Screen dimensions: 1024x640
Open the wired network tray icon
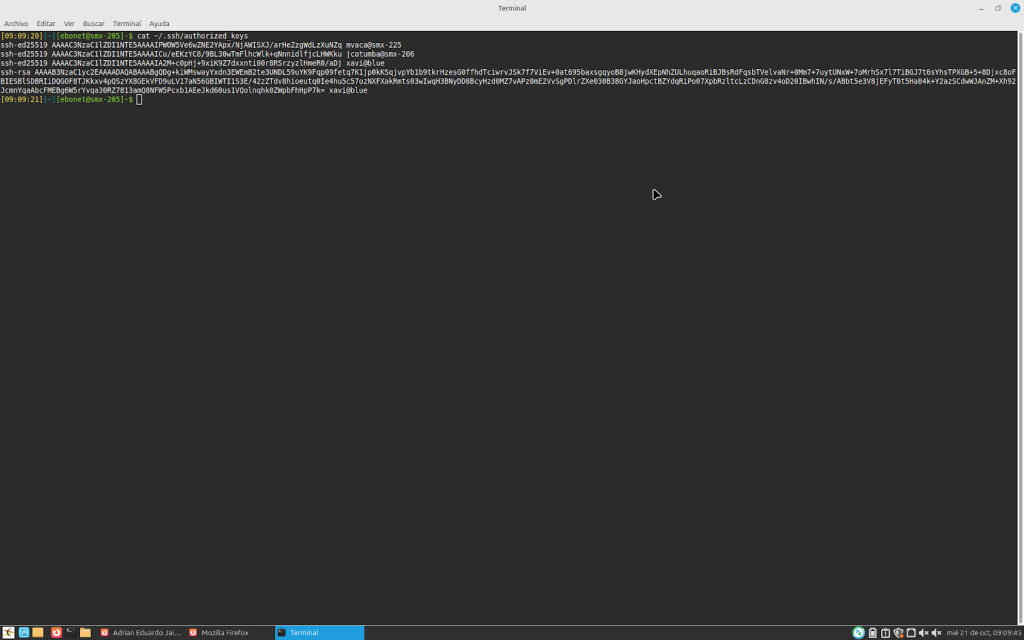(911, 632)
